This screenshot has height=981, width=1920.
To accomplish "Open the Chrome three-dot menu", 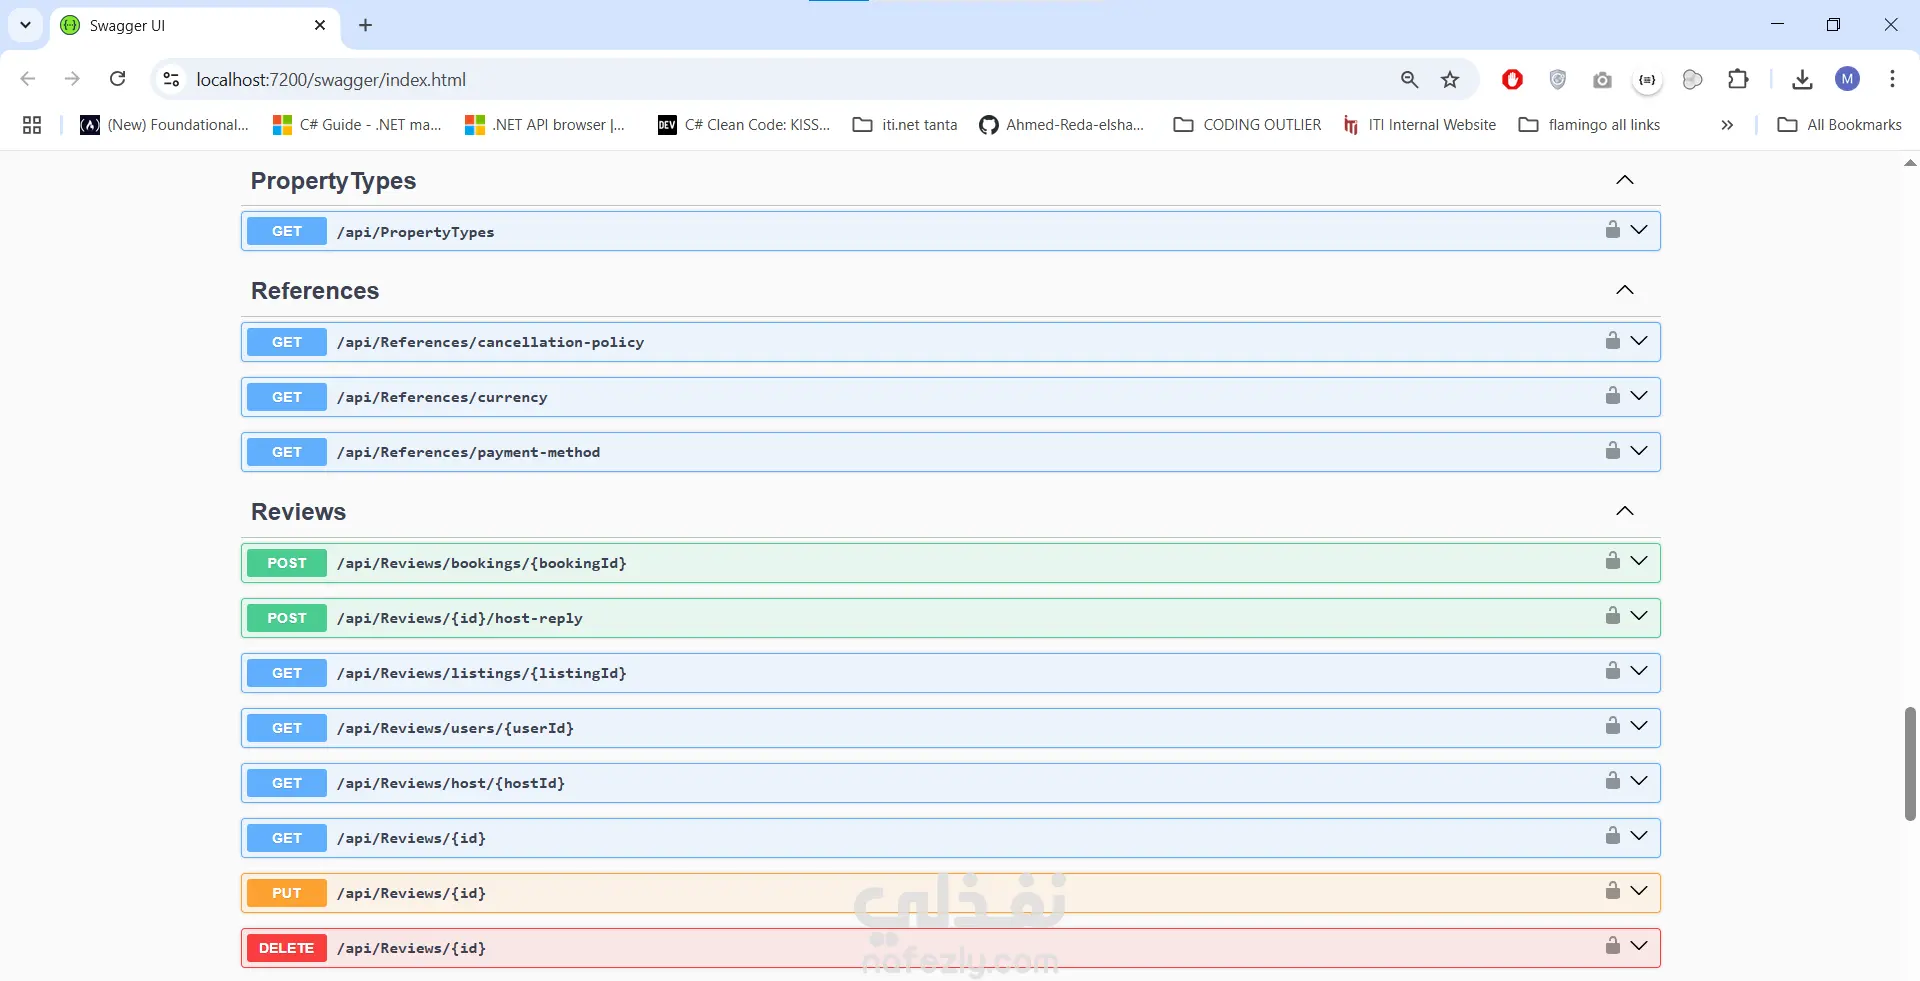I will tap(1892, 79).
